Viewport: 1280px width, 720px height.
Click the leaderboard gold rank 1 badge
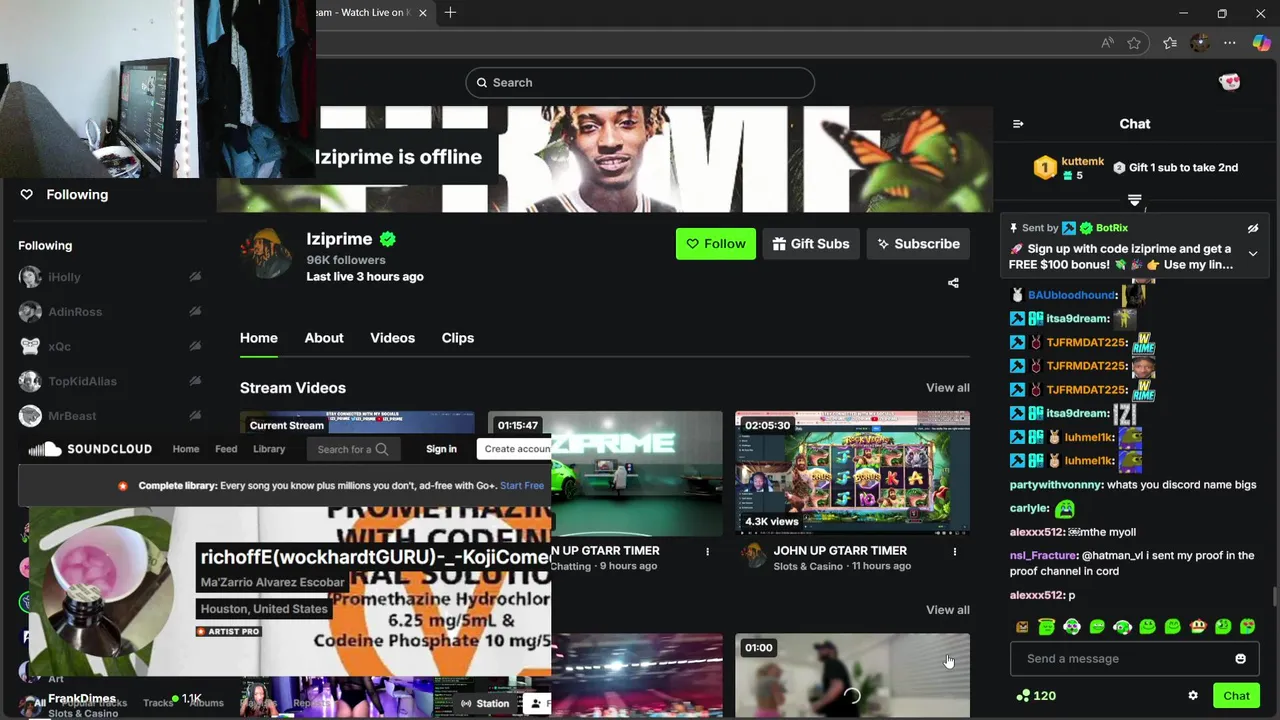1045,168
